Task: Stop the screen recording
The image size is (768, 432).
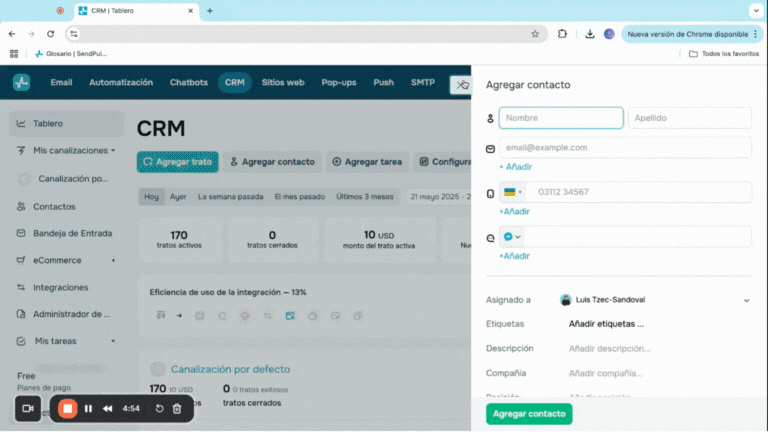Action: tap(68, 408)
